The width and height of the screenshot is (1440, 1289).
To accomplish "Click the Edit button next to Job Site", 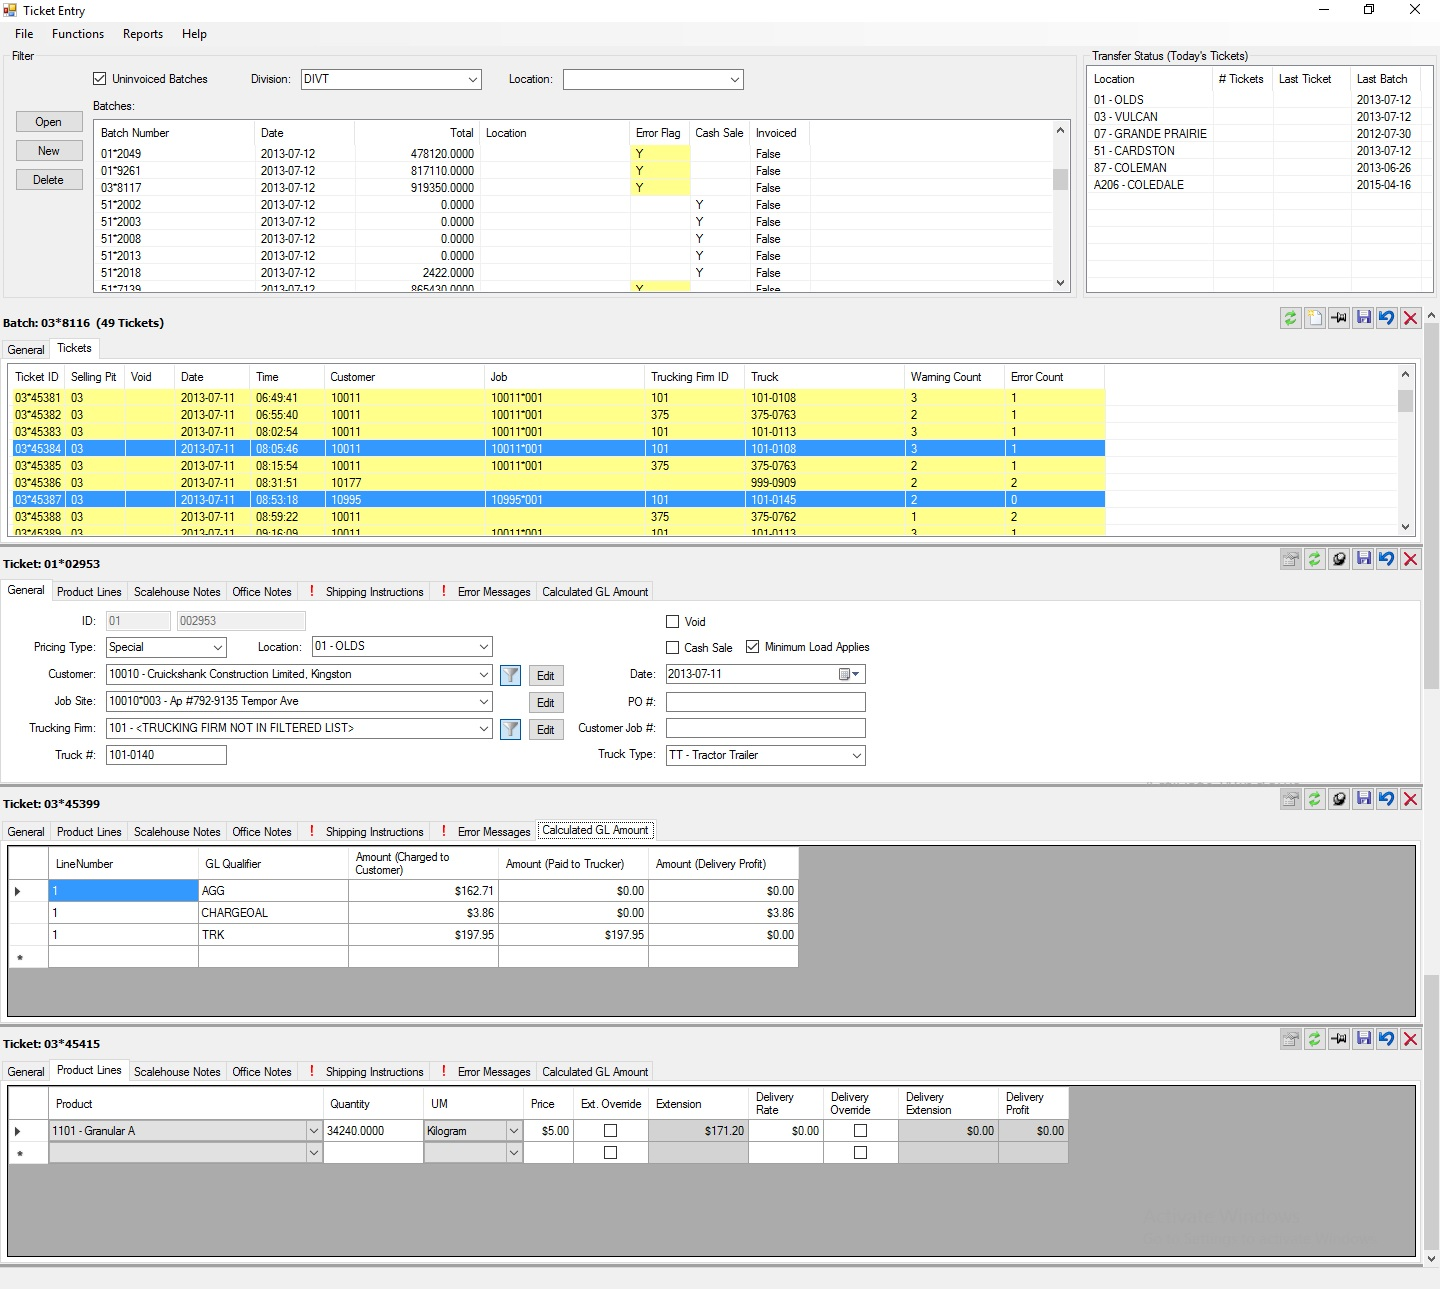I will pyautogui.click(x=545, y=702).
